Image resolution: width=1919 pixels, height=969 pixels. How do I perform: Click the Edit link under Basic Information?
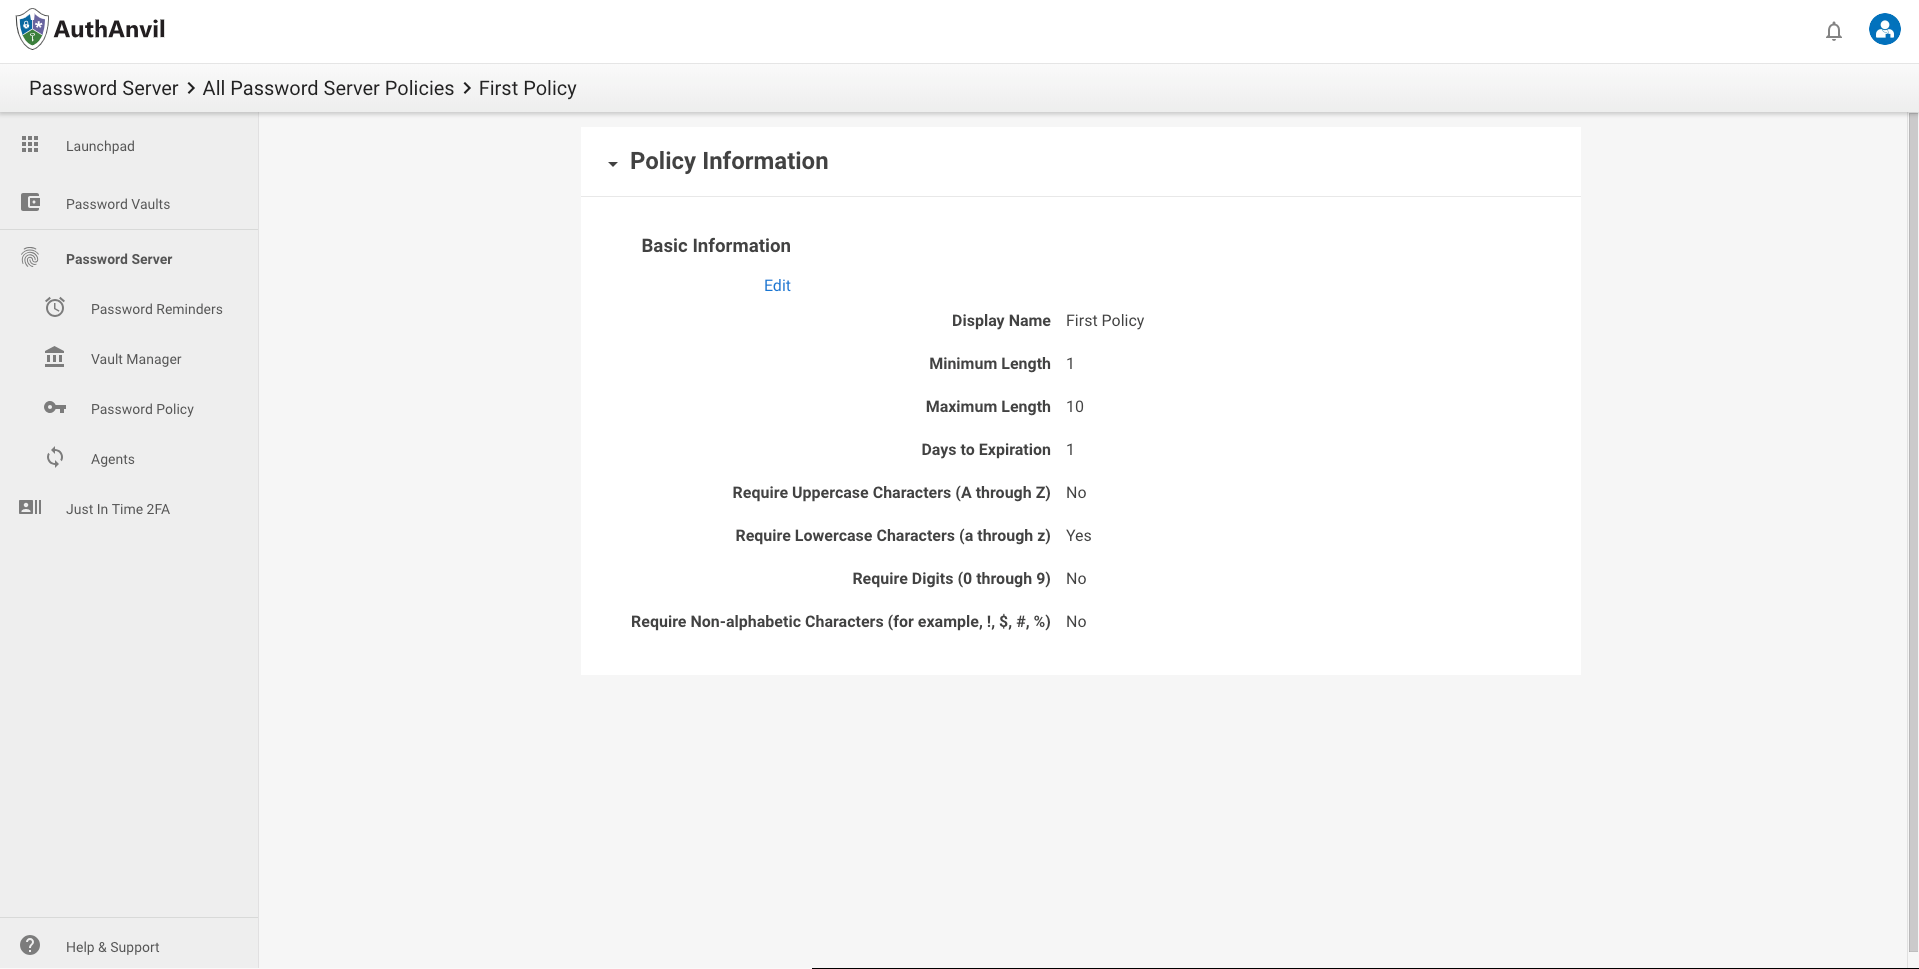point(777,285)
